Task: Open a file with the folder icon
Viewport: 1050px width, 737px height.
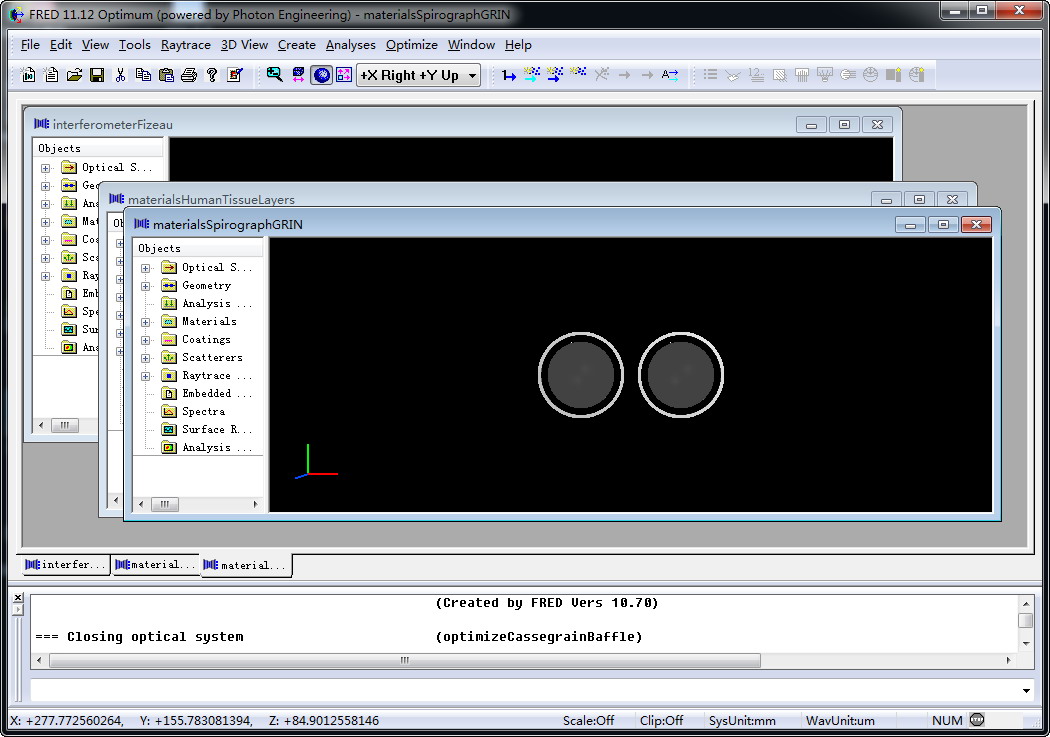Action: coord(74,75)
